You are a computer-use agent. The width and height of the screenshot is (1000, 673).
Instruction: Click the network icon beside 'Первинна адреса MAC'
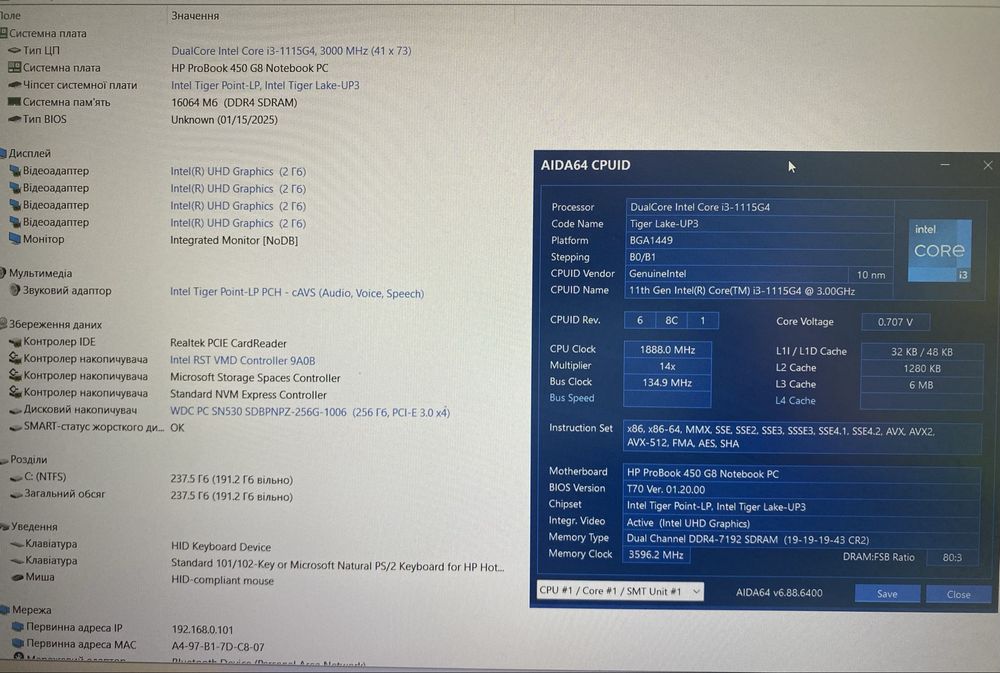18,644
